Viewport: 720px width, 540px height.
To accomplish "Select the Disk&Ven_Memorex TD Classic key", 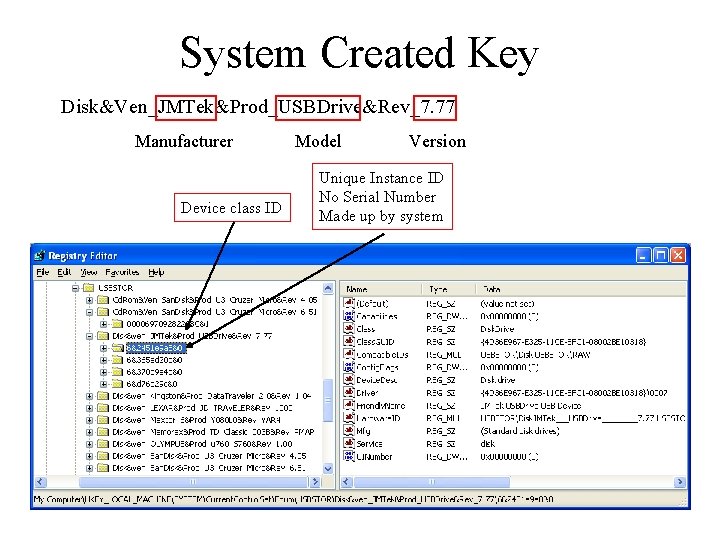I will 213,432.
